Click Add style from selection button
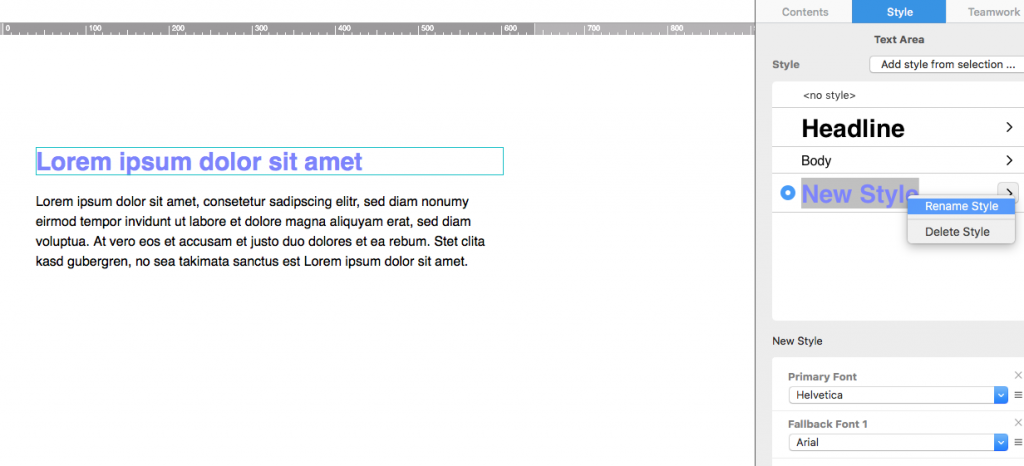 tap(947, 65)
